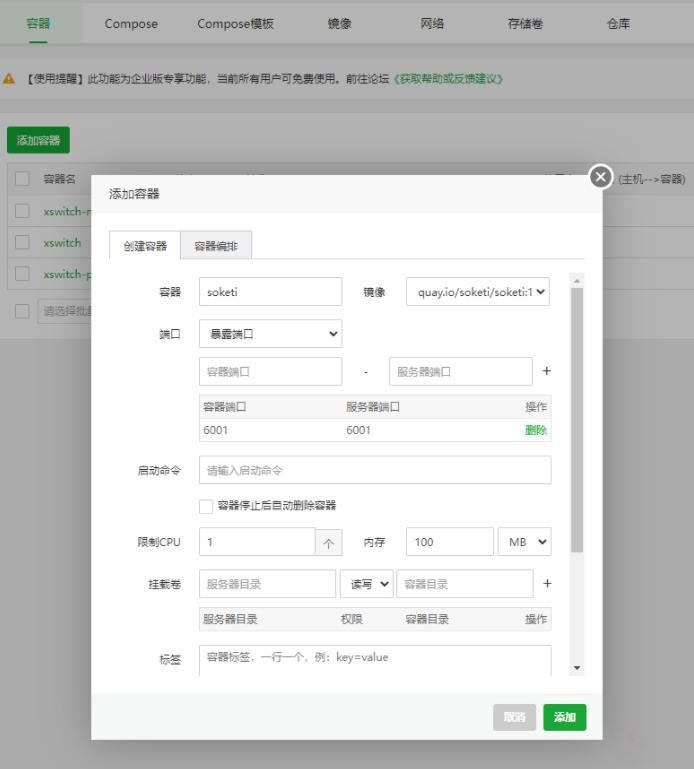
Task: Enable auto-delete container after stop checkbox
Action: pyautogui.click(x=206, y=506)
